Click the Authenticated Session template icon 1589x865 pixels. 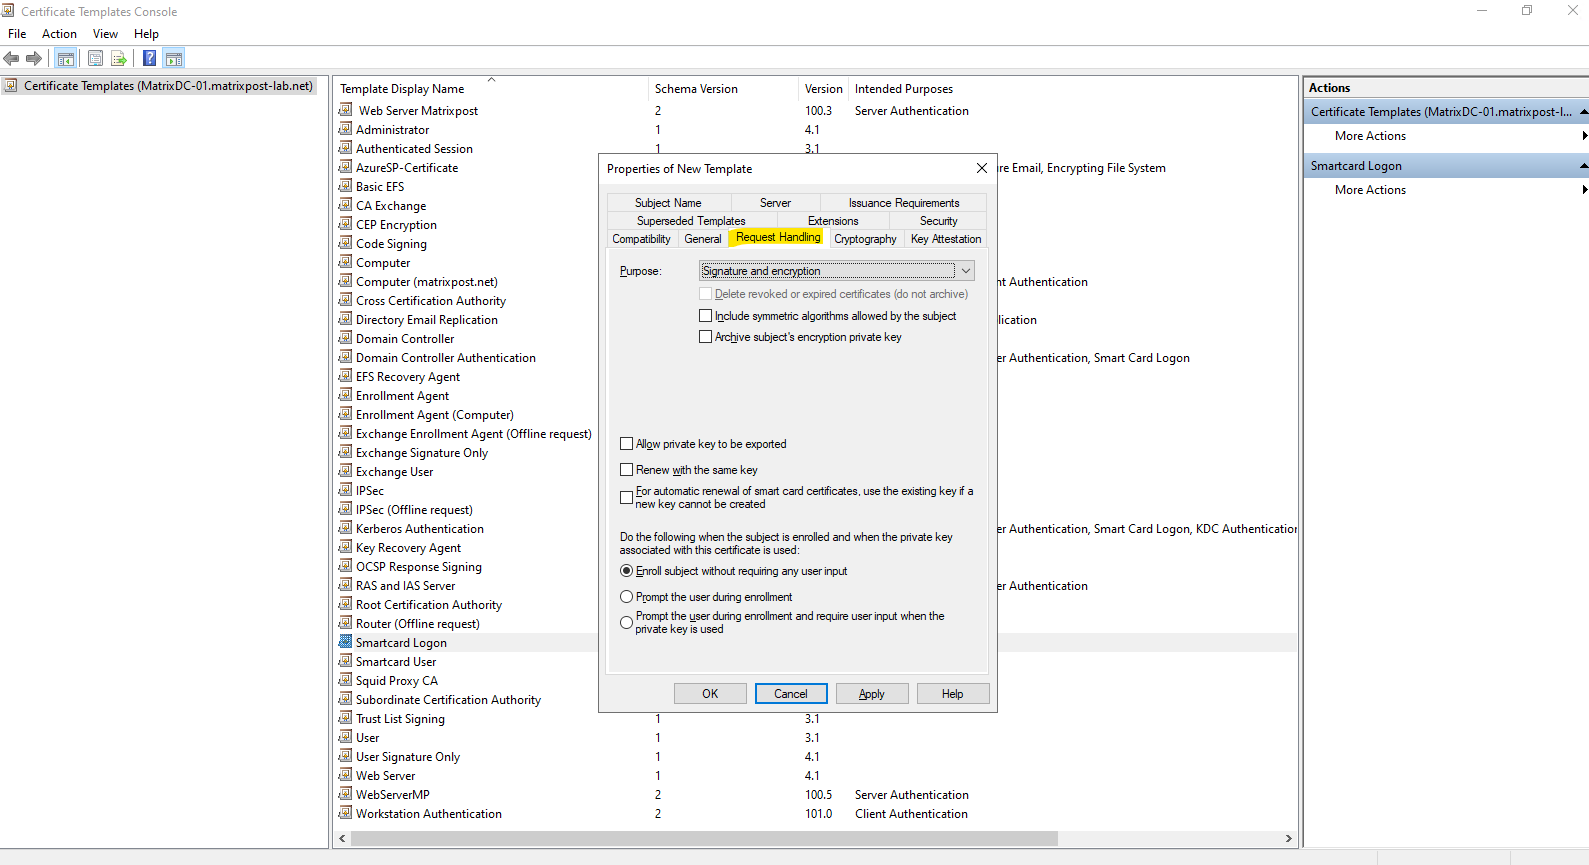point(345,148)
